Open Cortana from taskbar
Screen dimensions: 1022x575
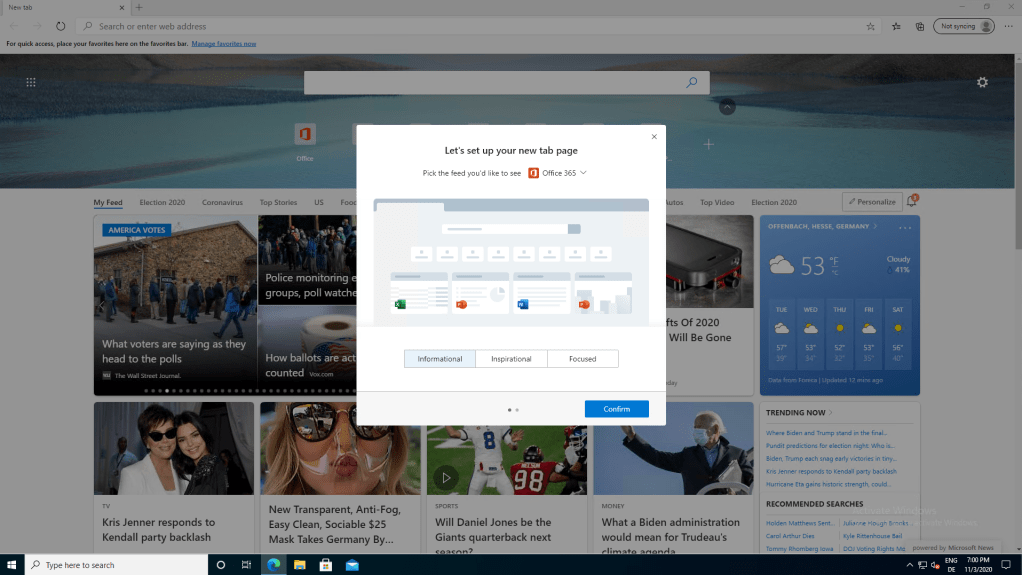click(x=220, y=565)
